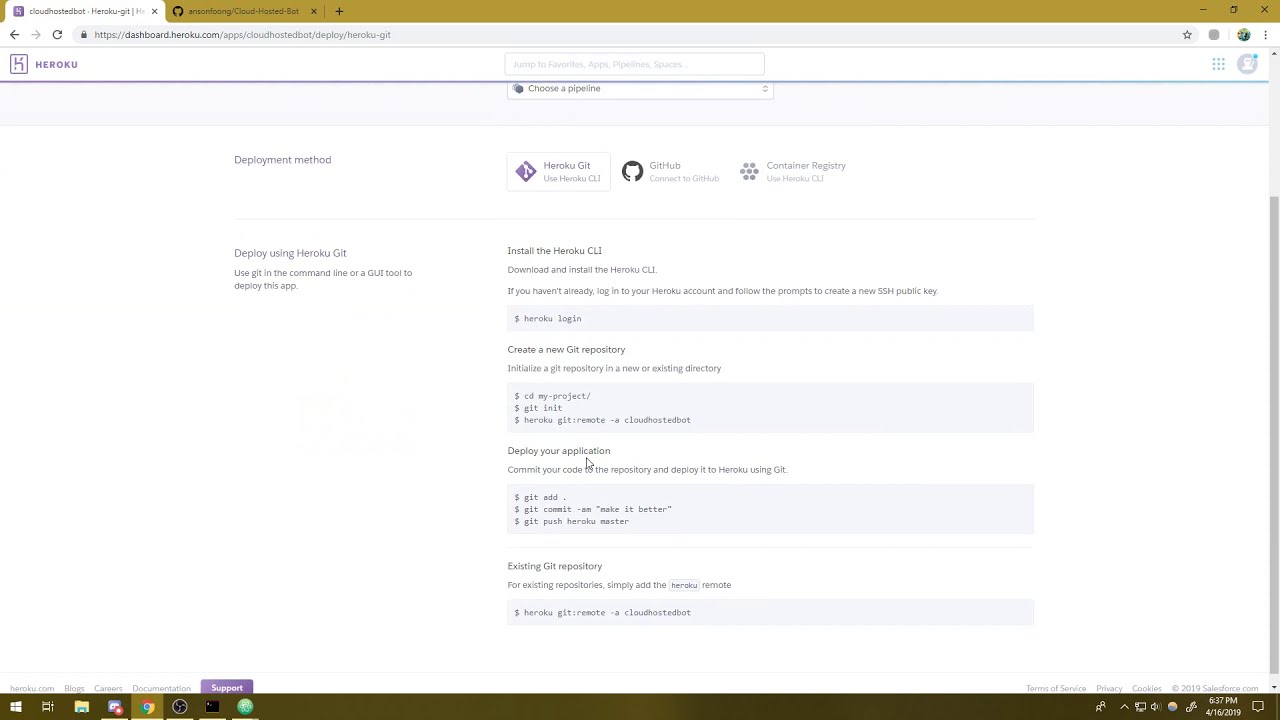
Task: Click the git:remote command under Existing Git repository
Action: (603, 613)
